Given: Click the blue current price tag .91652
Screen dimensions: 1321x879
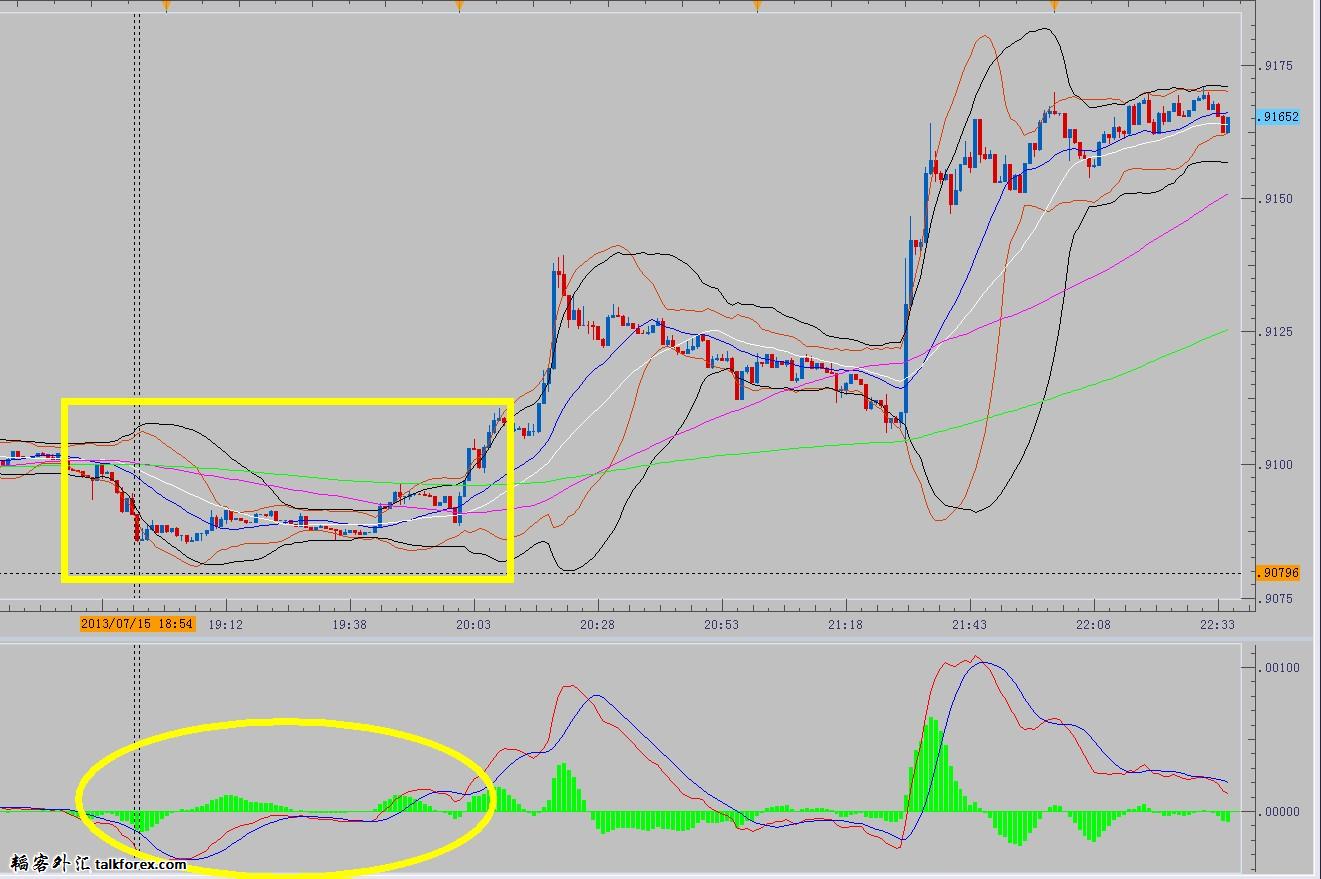Looking at the screenshot, I should 1279,117.
